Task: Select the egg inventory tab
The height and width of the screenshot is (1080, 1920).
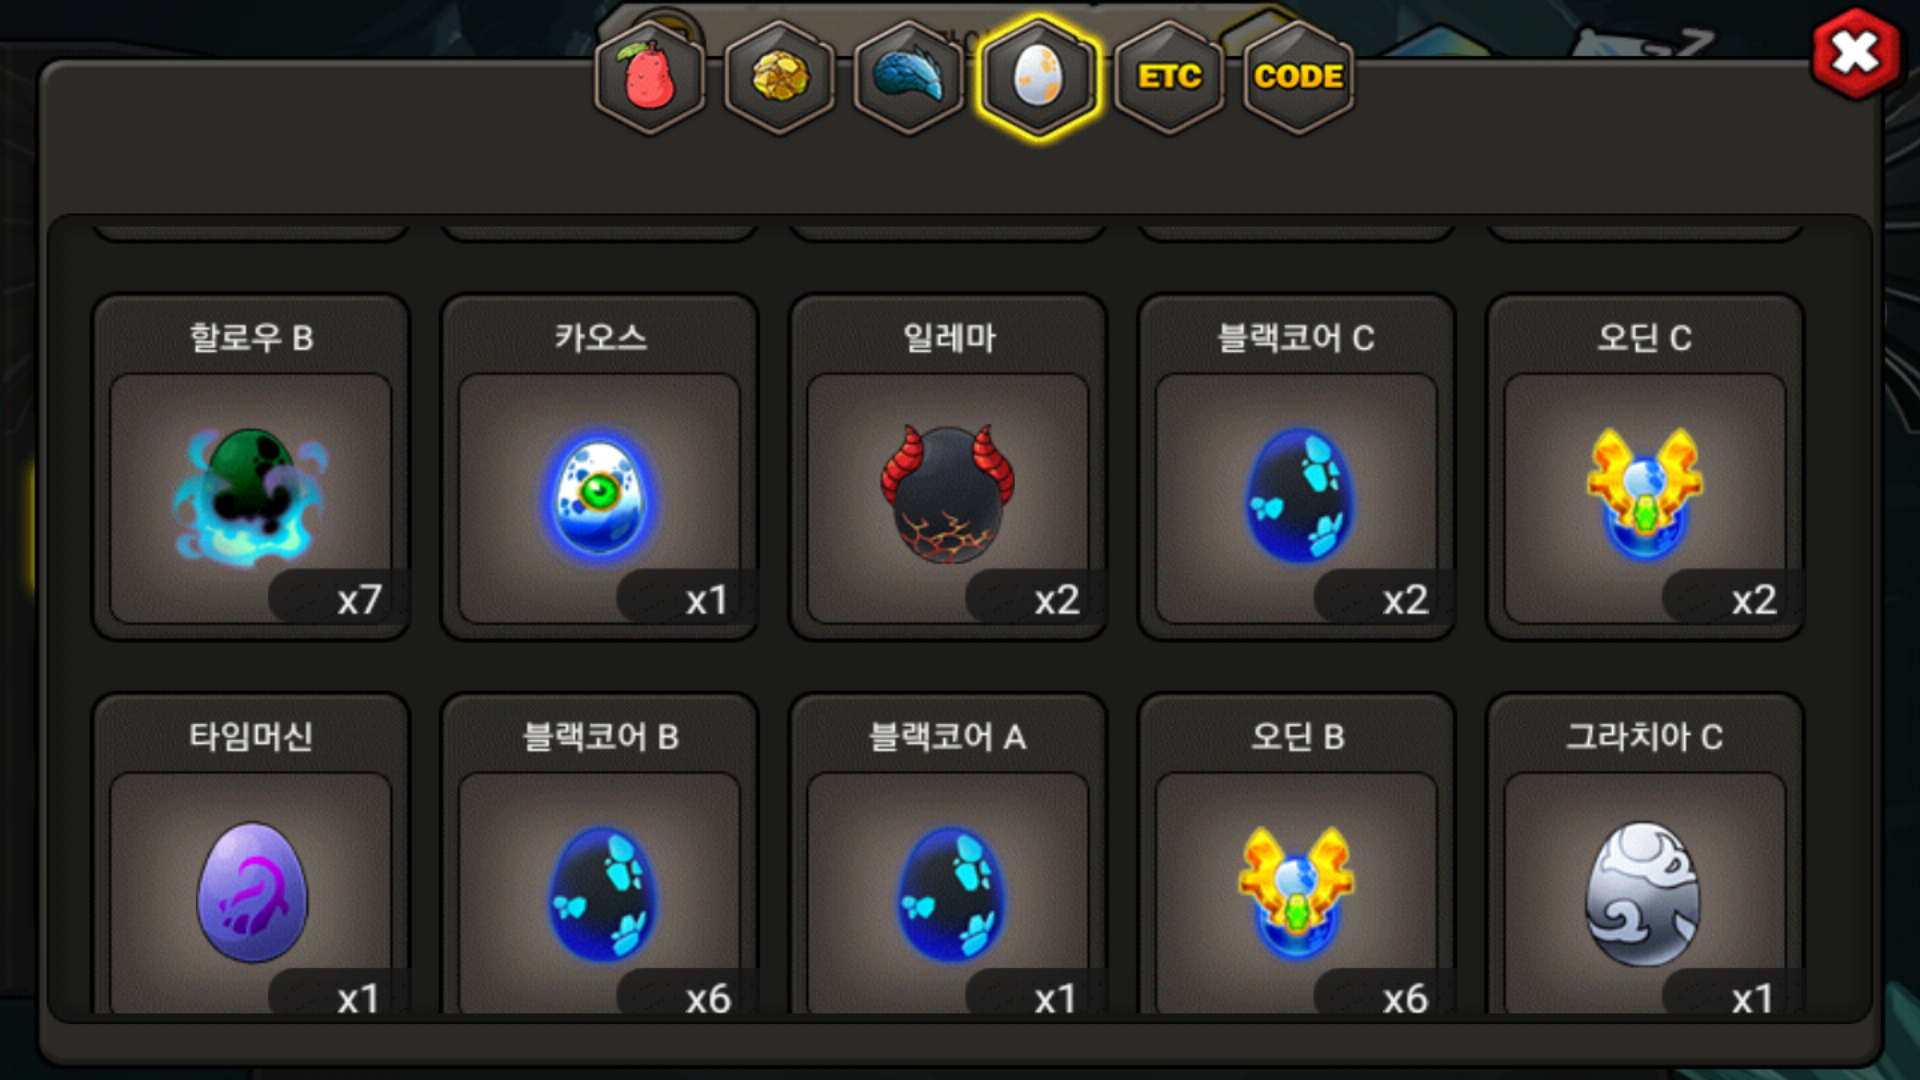Action: click(x=1039, y=77)
